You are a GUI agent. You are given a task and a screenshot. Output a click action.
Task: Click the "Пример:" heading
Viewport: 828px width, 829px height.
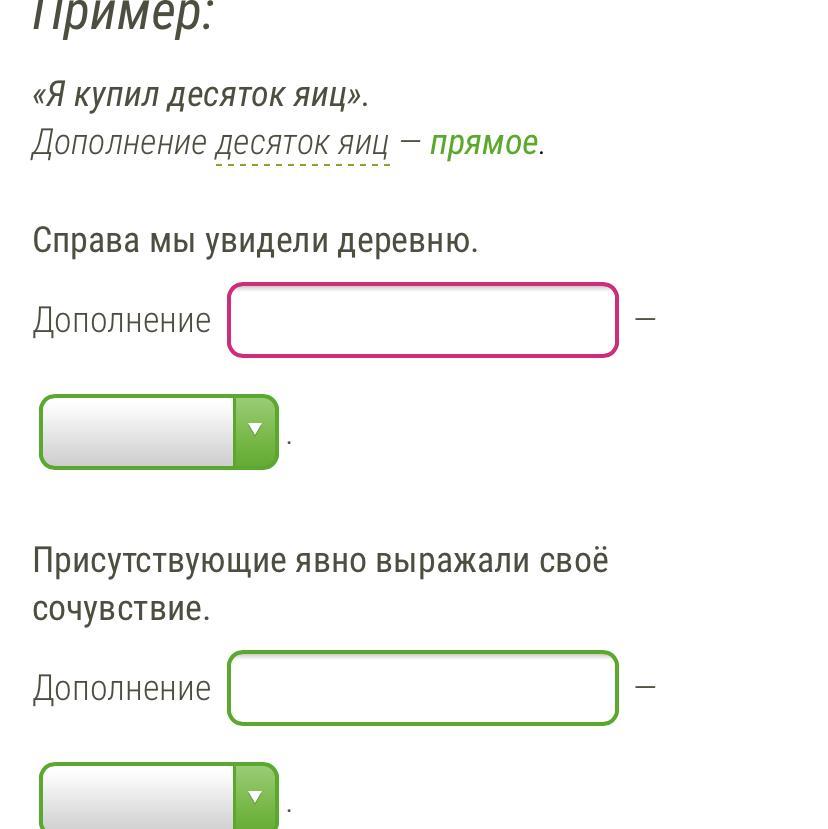click(124, 16)
